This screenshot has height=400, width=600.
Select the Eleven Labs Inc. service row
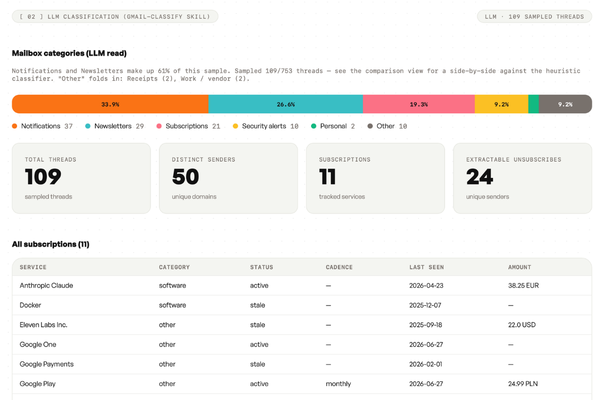pos(302,325)
